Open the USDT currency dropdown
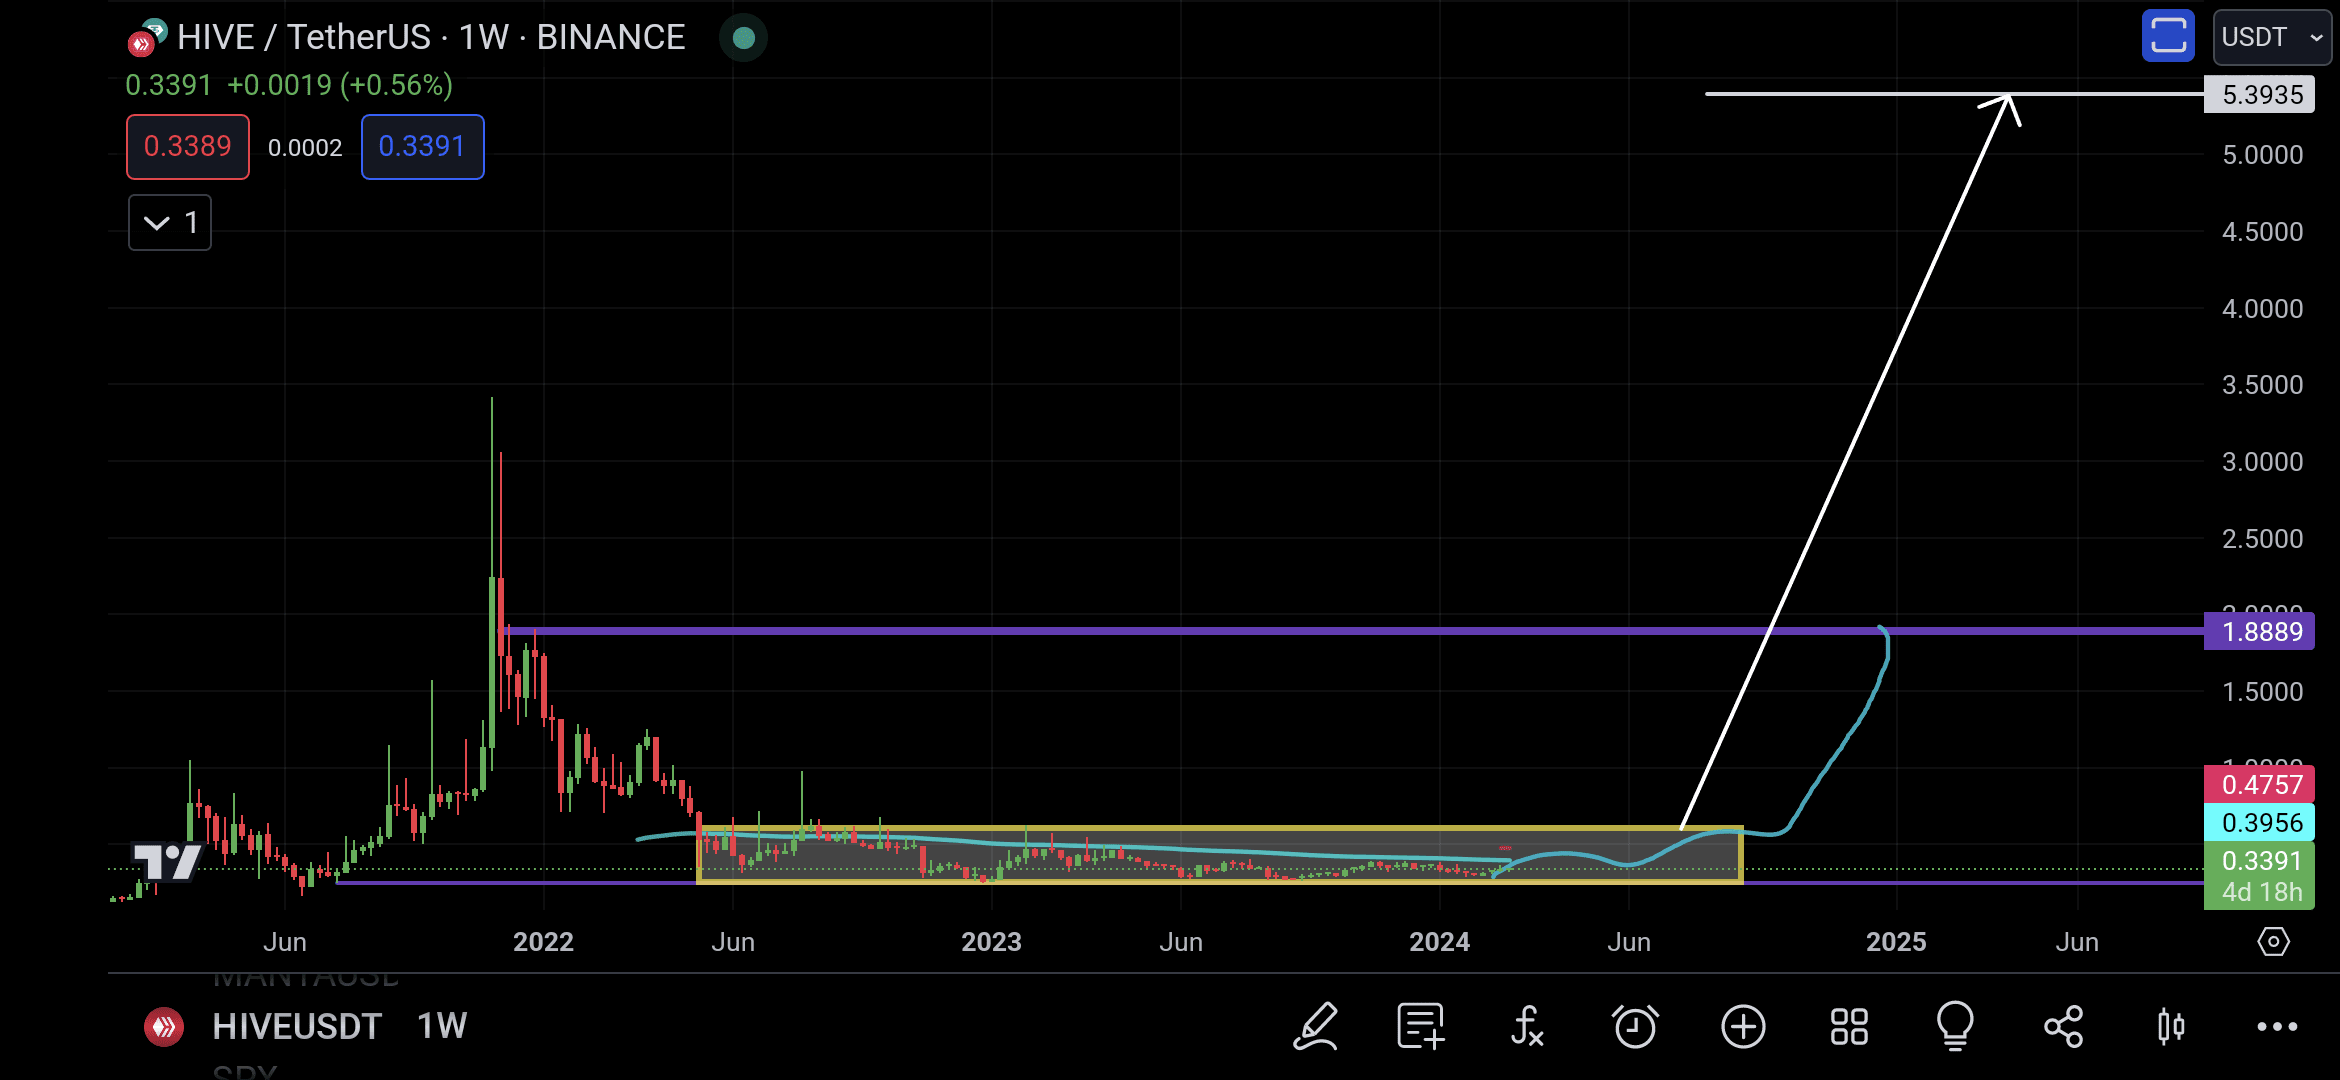 pos(2272,37)
